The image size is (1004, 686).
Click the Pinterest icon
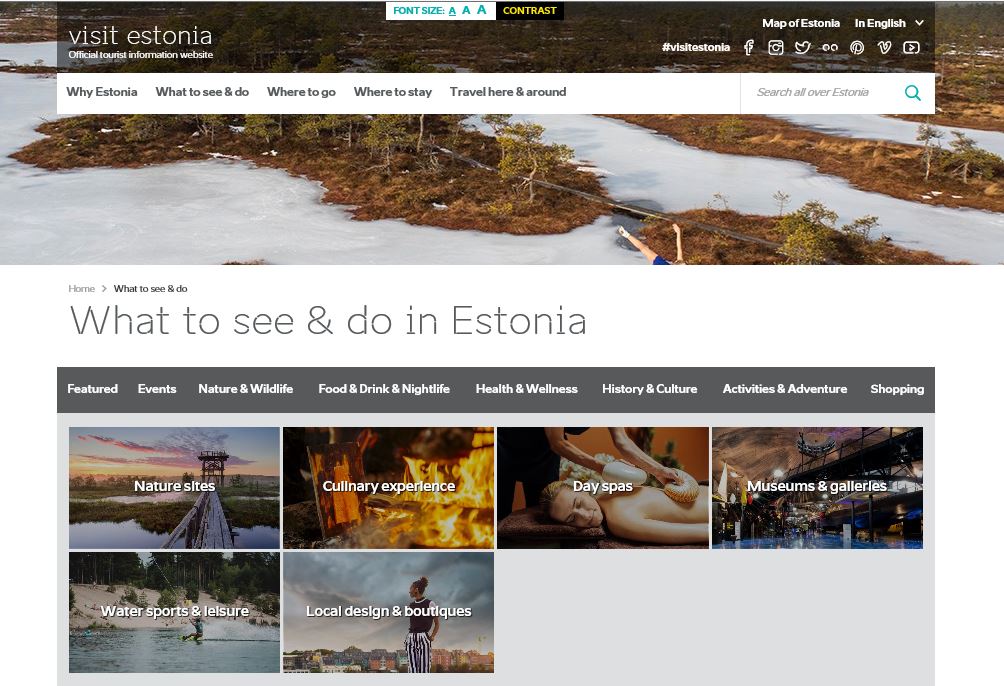[857, 47]
